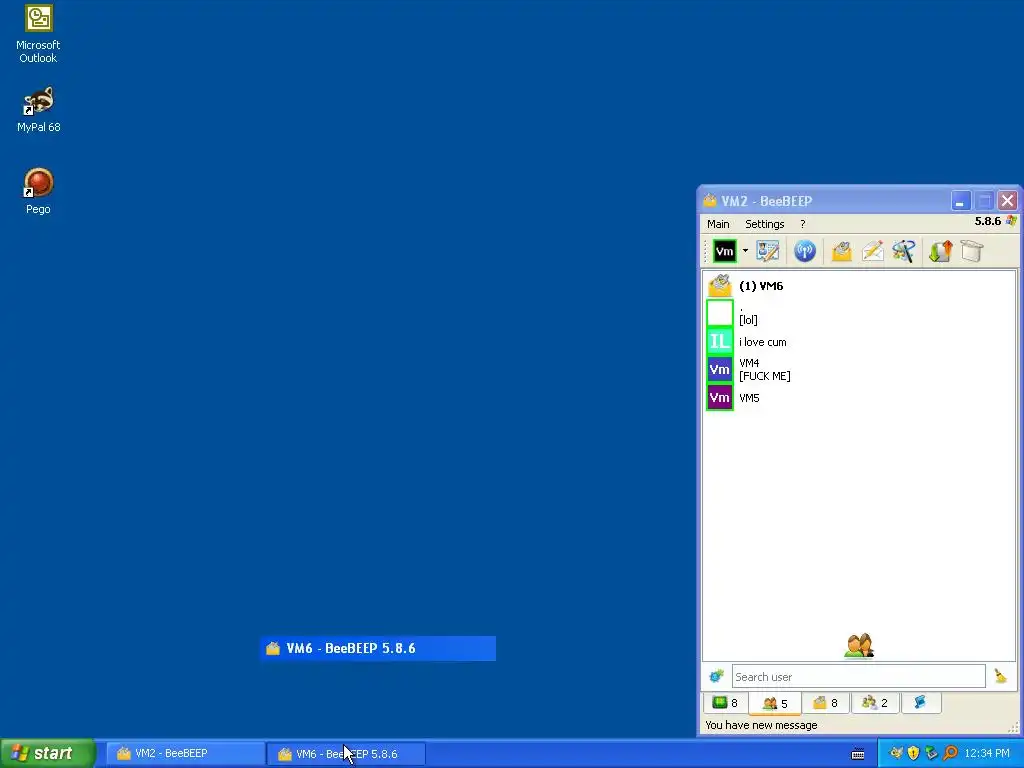Click the resize grip of BeeBEEP window
Image resolution: width=1024 pixels, height=768 pixels.
1013,727
